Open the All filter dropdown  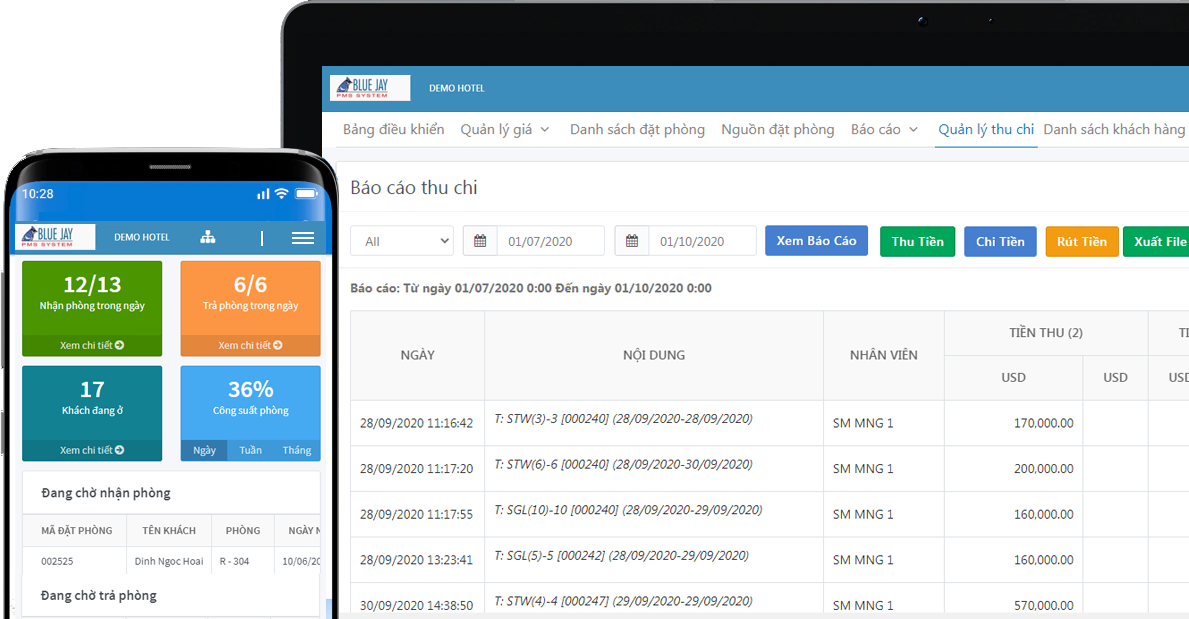click(x=401, y=241)
